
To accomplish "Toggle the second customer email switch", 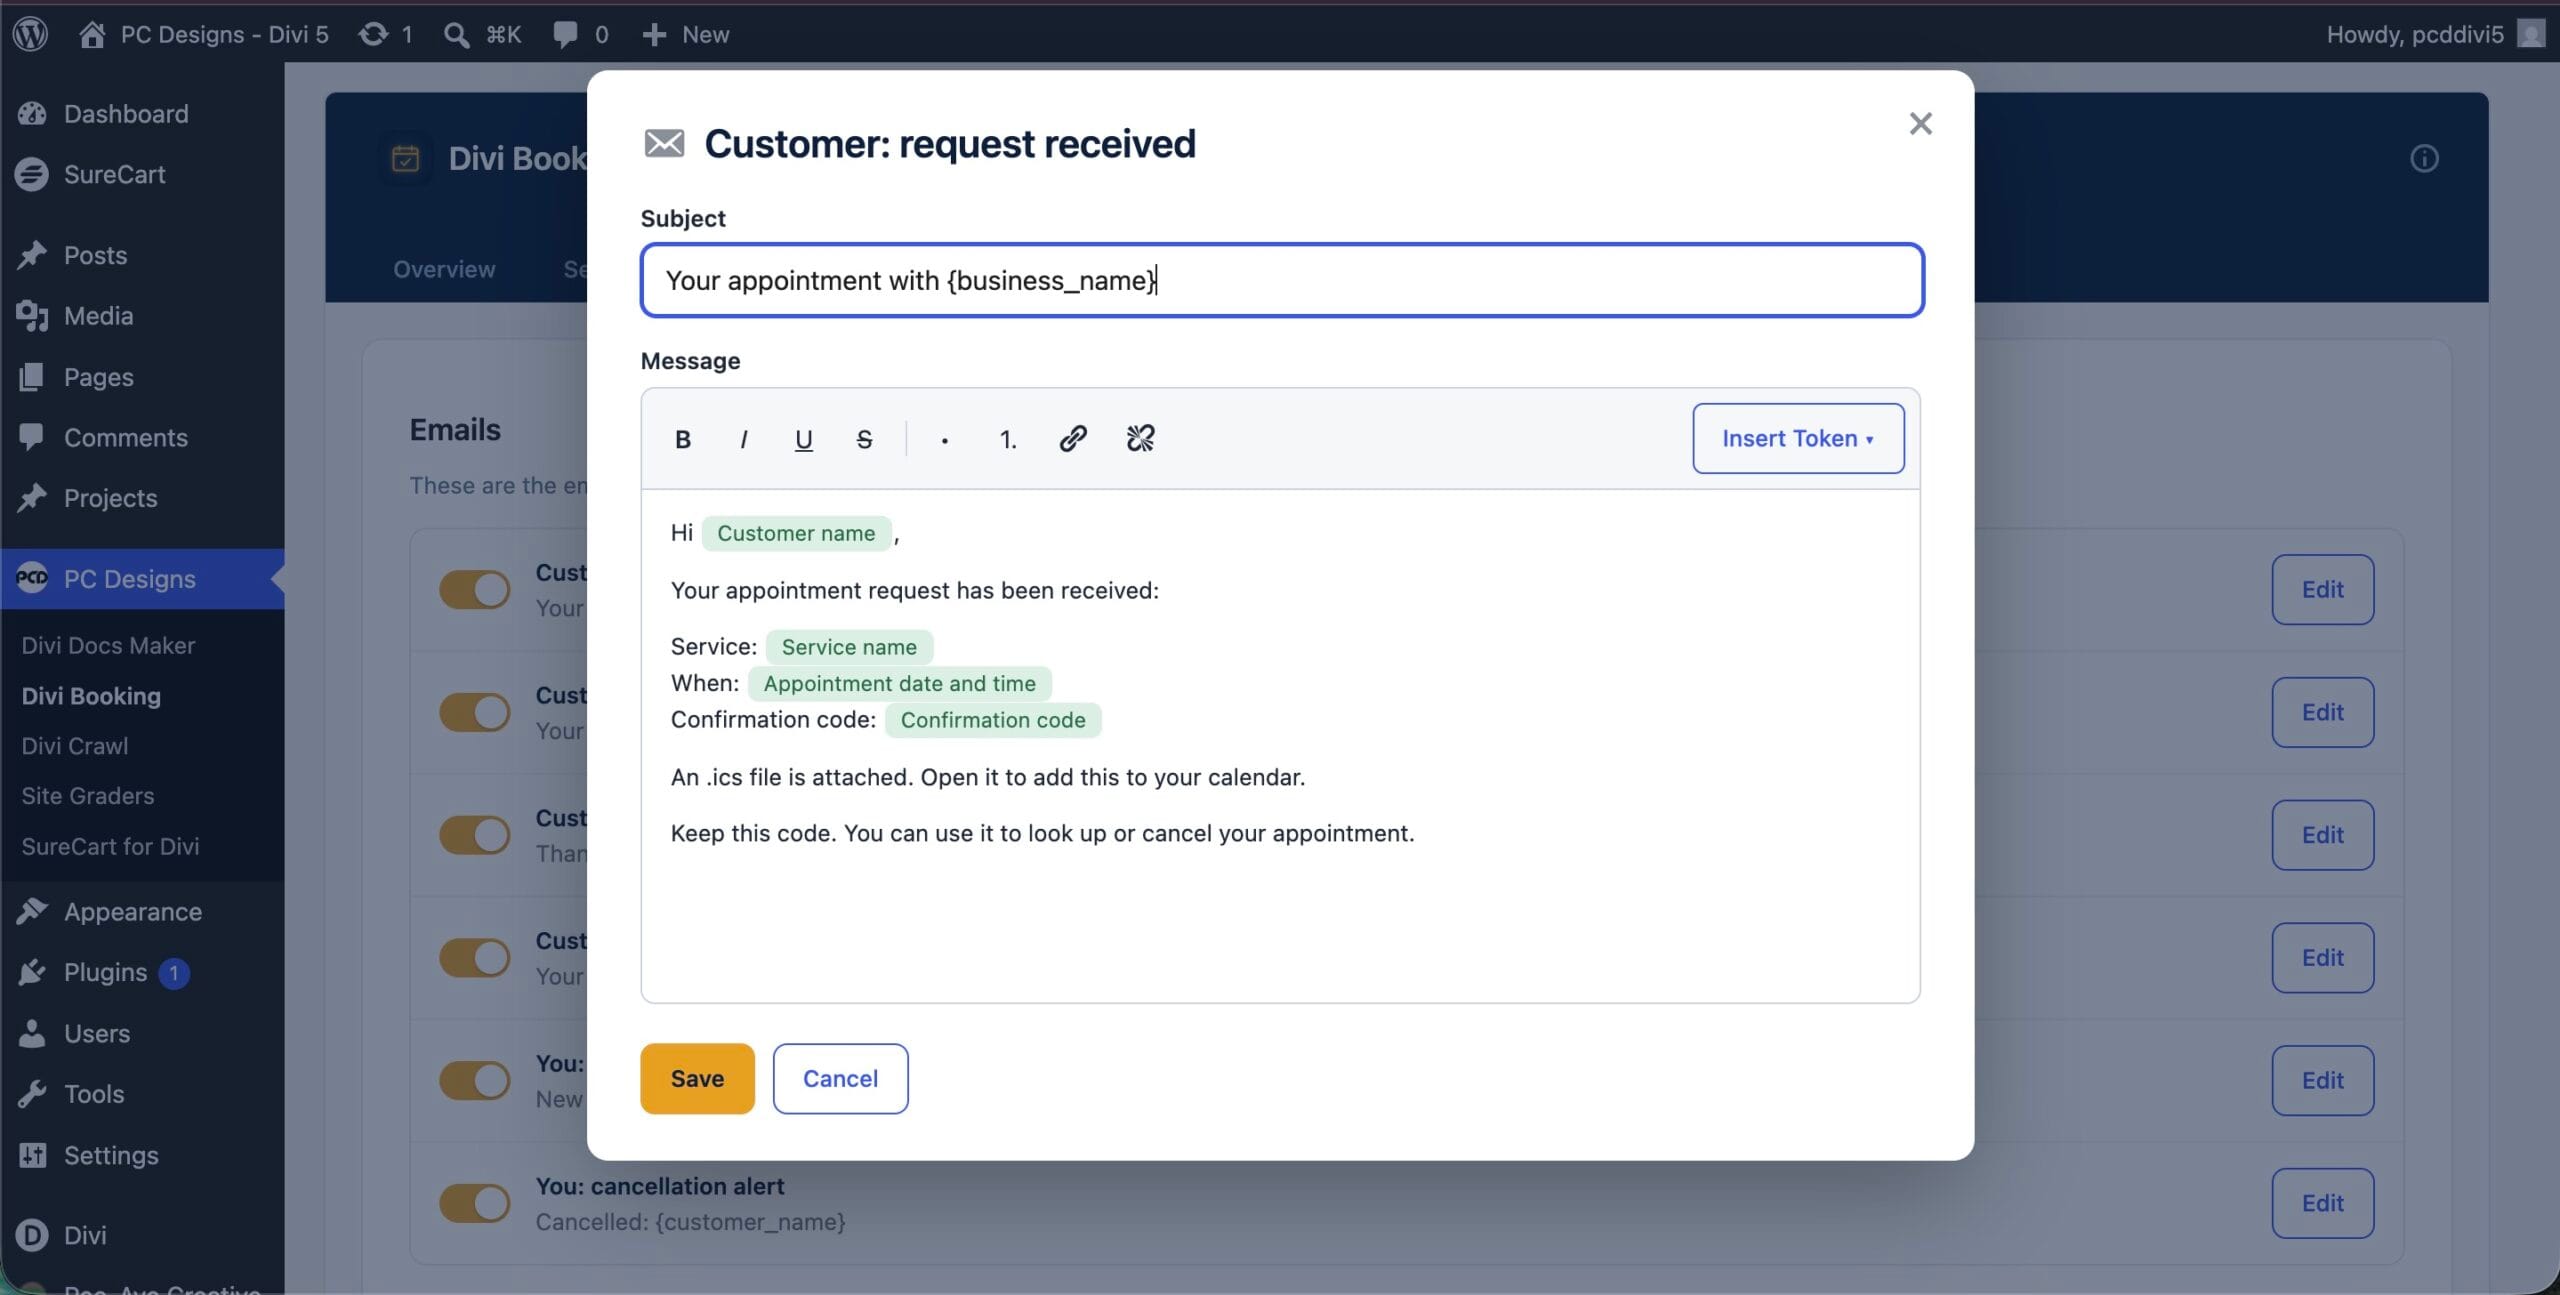I will pyautogui.click(x=474, y=712).
